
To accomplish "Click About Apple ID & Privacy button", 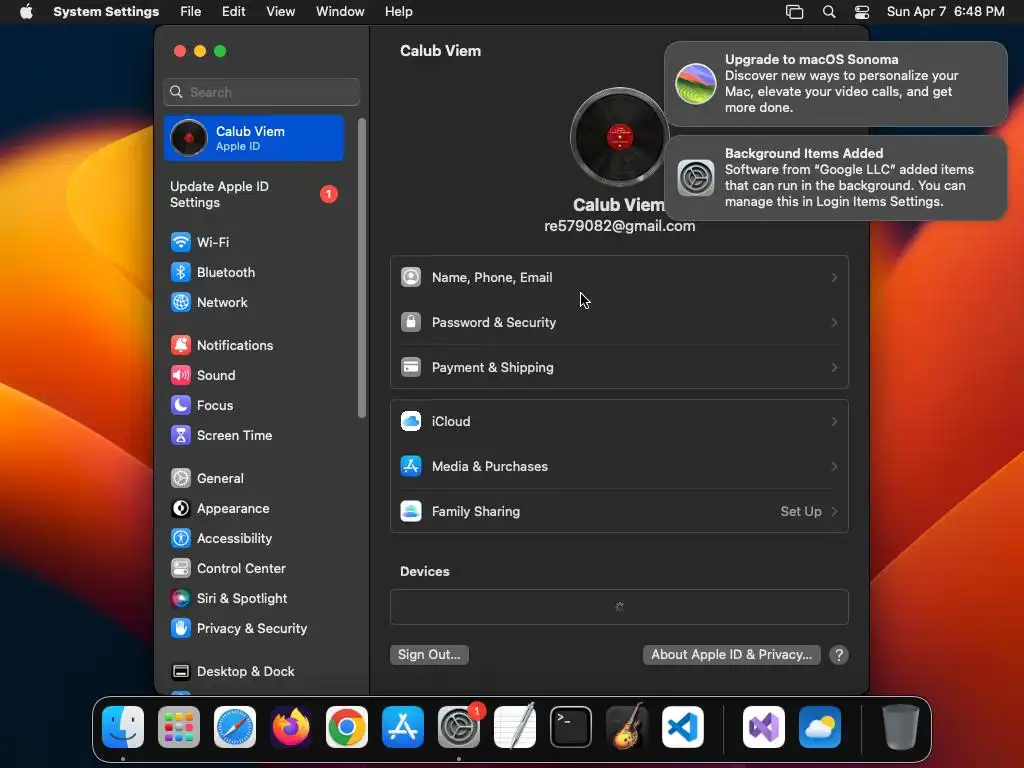I will 731,654.
